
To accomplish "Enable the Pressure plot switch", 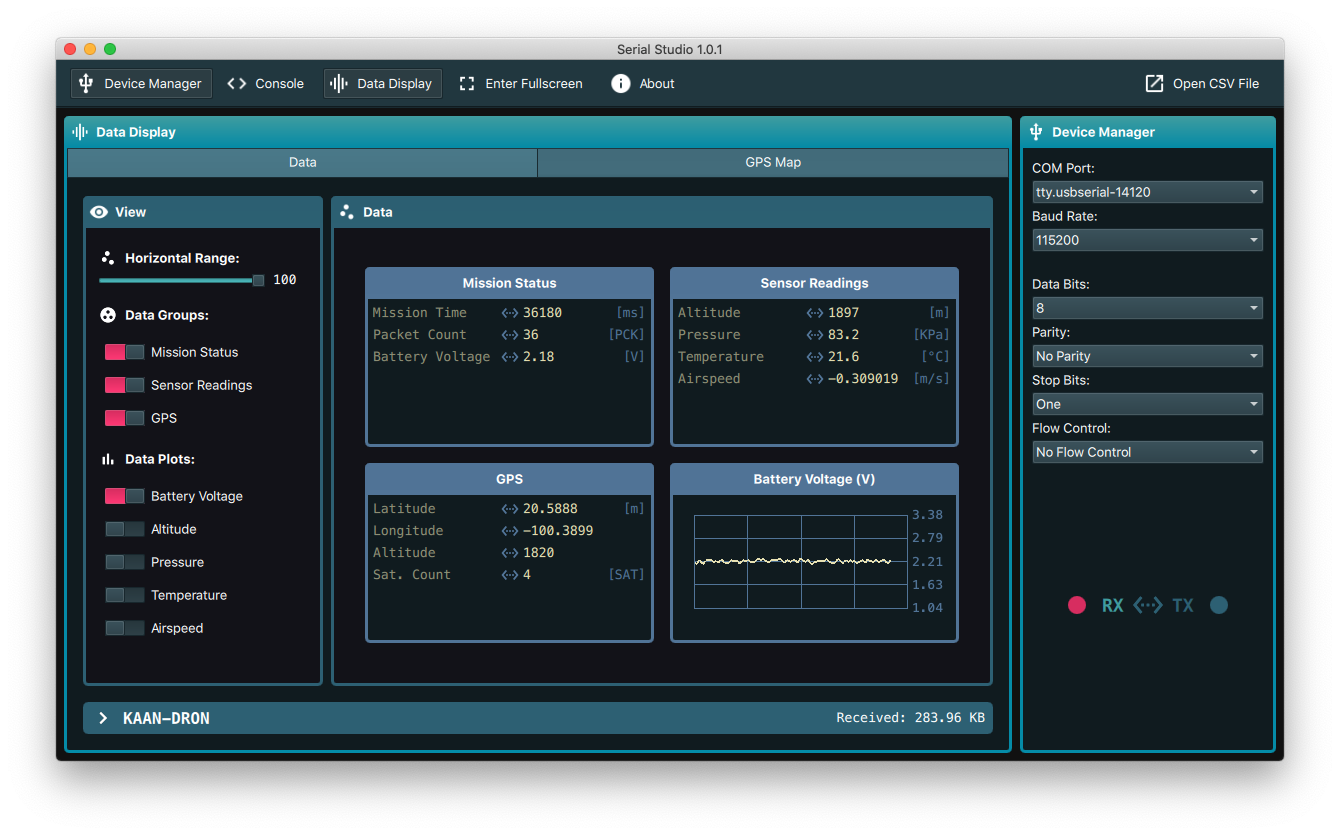I will (x=125, y=562).
